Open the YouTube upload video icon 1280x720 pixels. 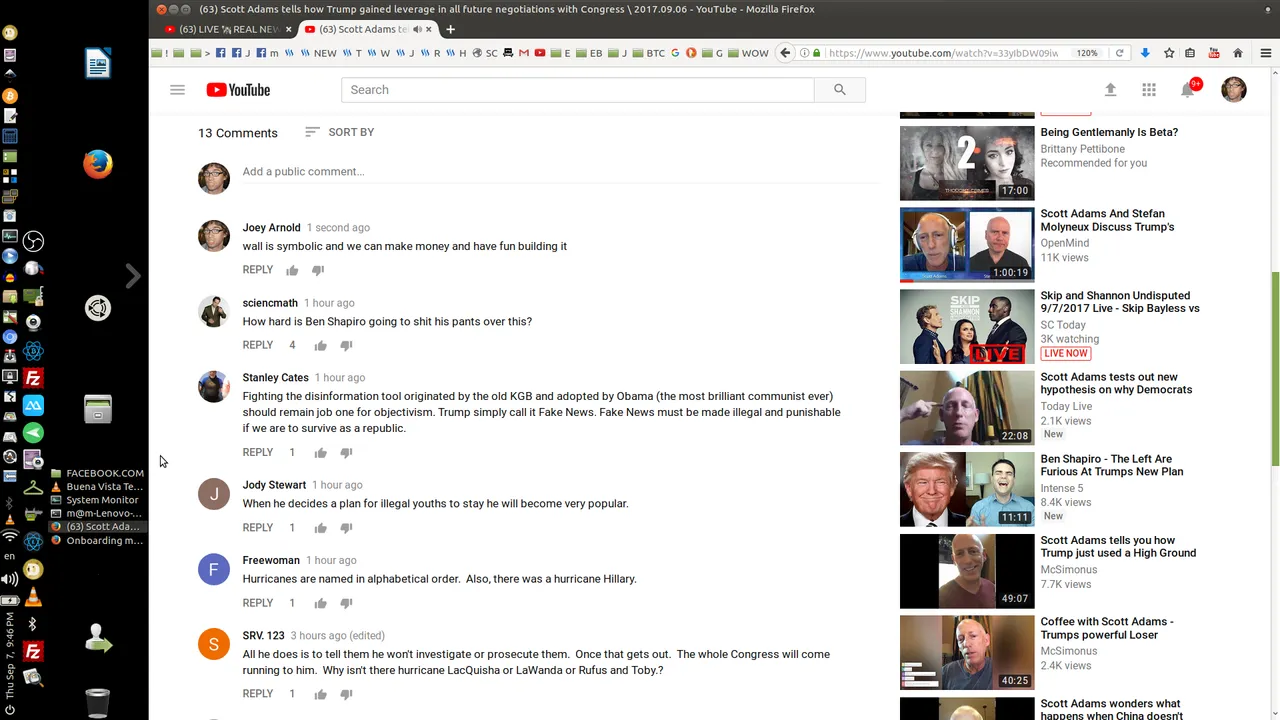(x=1110, y=90)
